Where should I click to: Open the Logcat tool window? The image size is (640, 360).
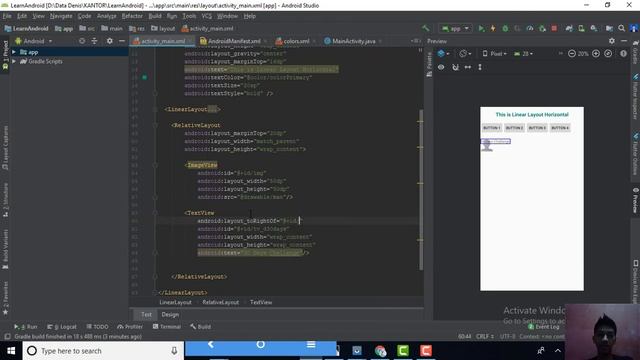coord(62,327)
